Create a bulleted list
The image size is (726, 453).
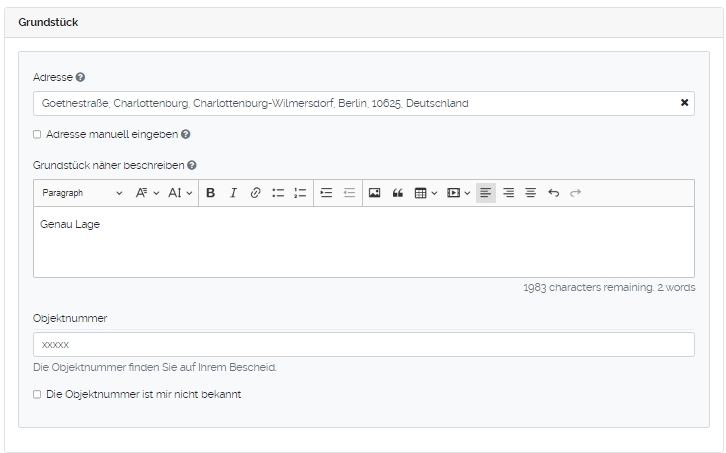coord(278,193)
